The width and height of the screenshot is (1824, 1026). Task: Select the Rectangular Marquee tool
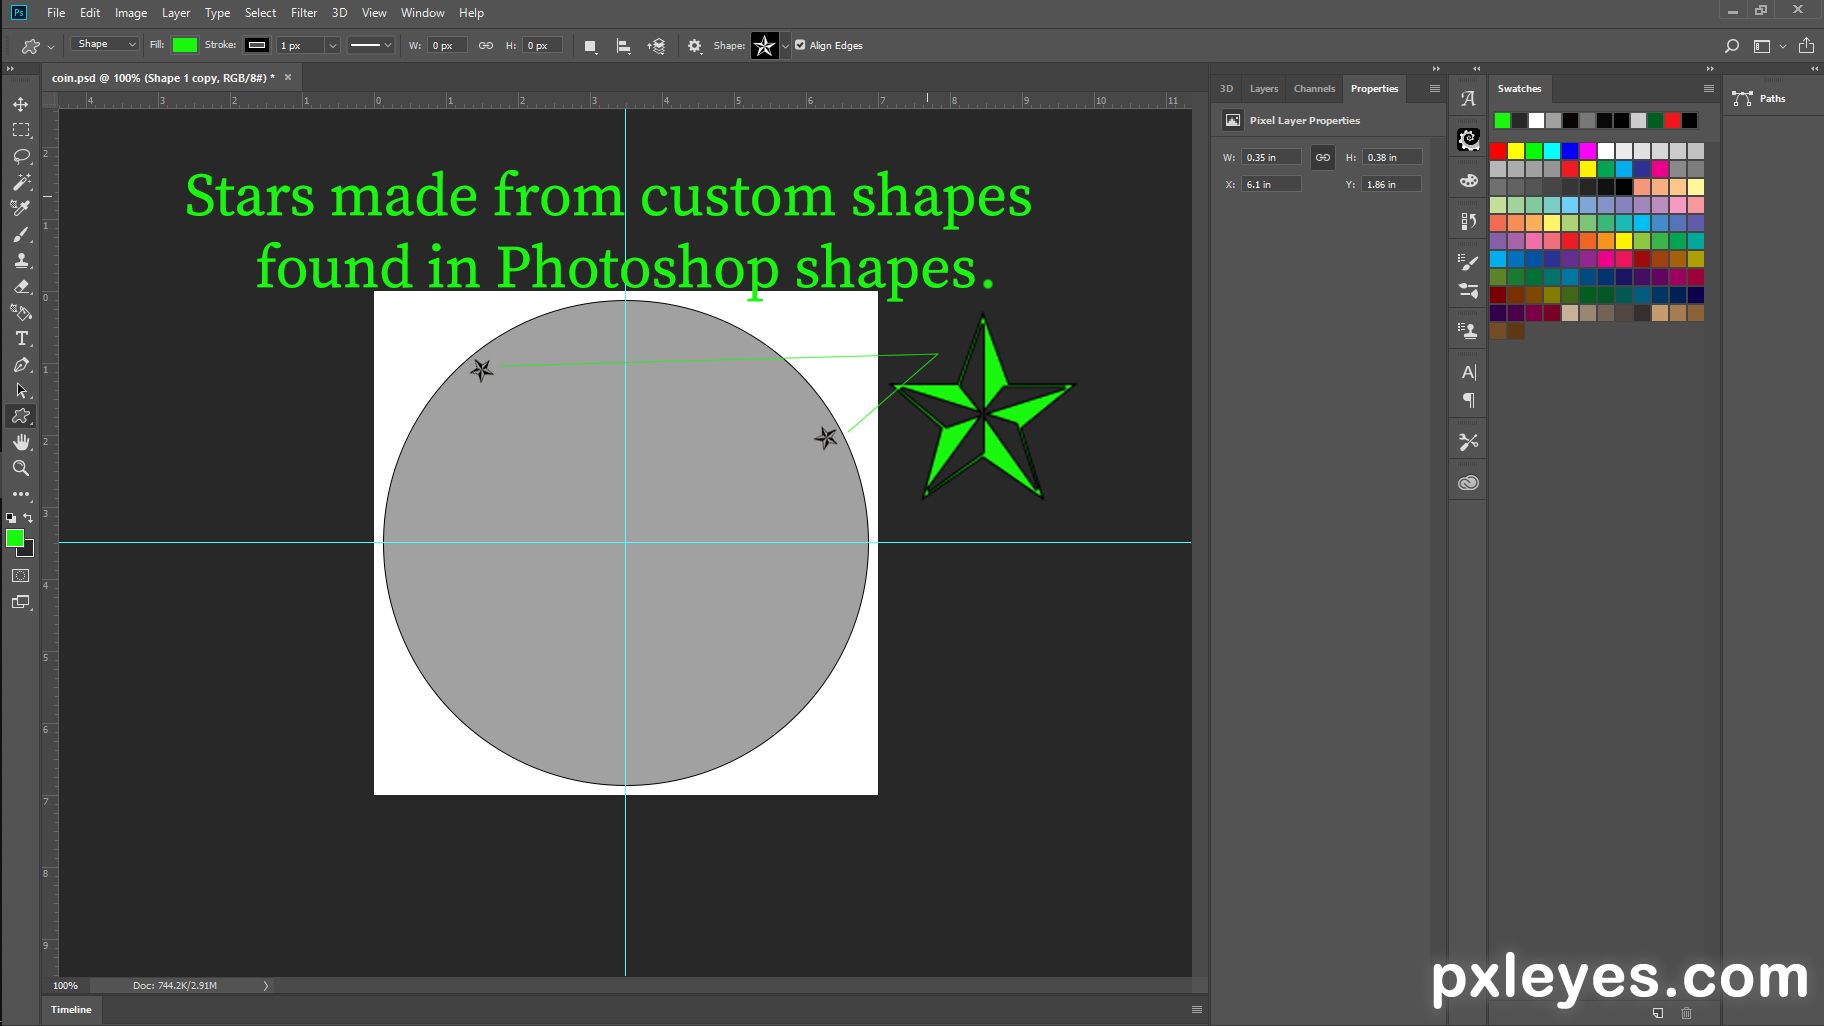click(21, 130)
